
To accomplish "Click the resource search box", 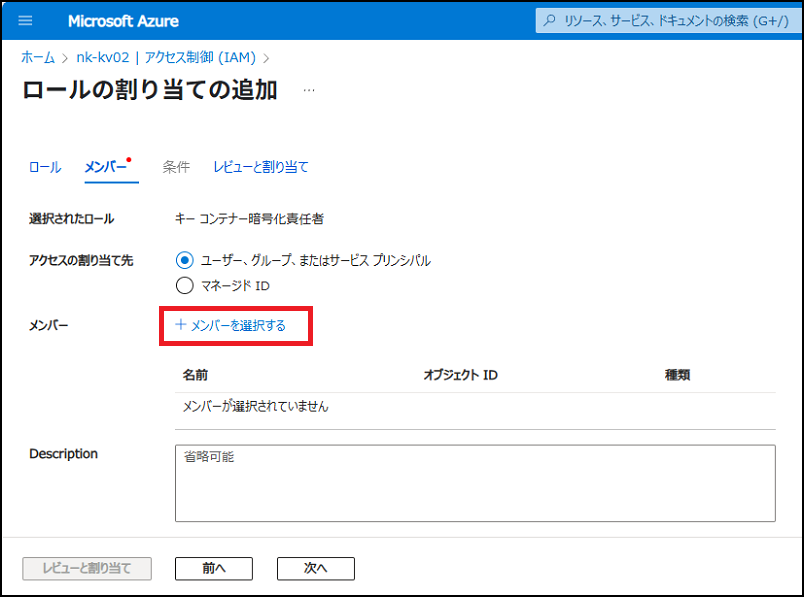I will point(669,21).
